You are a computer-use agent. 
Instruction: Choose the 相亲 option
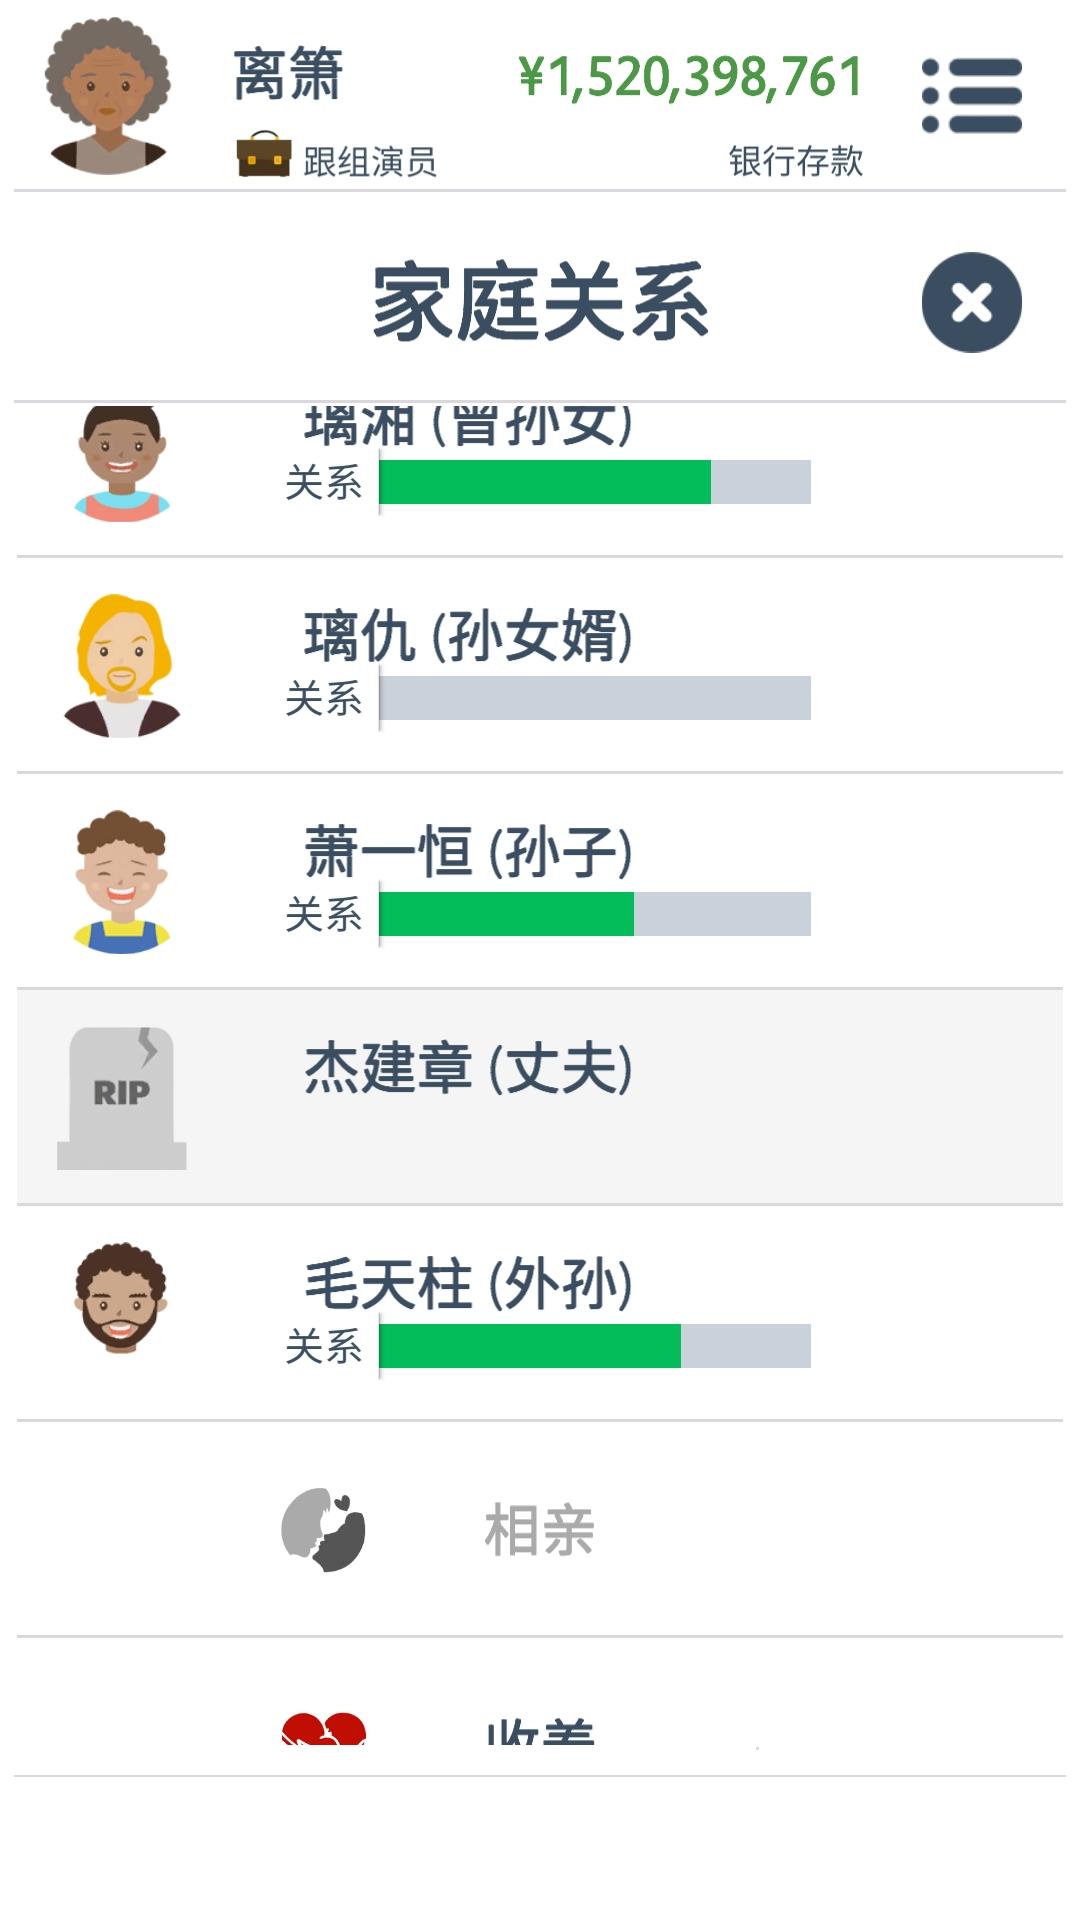pyautogui.click(x=540, y=1529)
